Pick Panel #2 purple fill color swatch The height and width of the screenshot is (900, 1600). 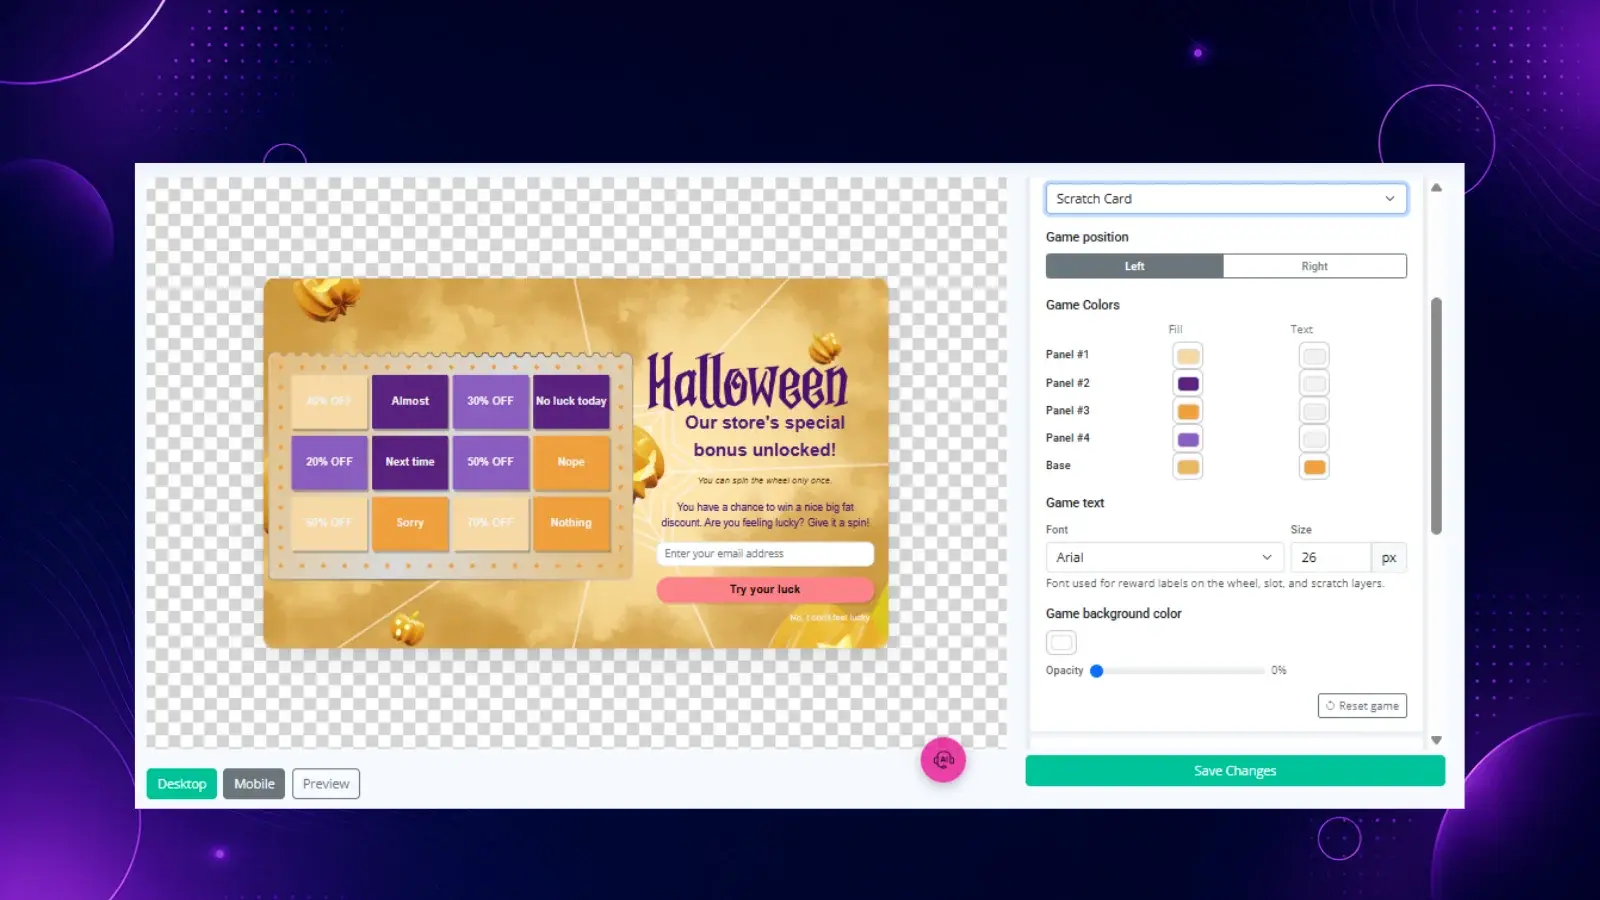click(x=1188, y=384)
